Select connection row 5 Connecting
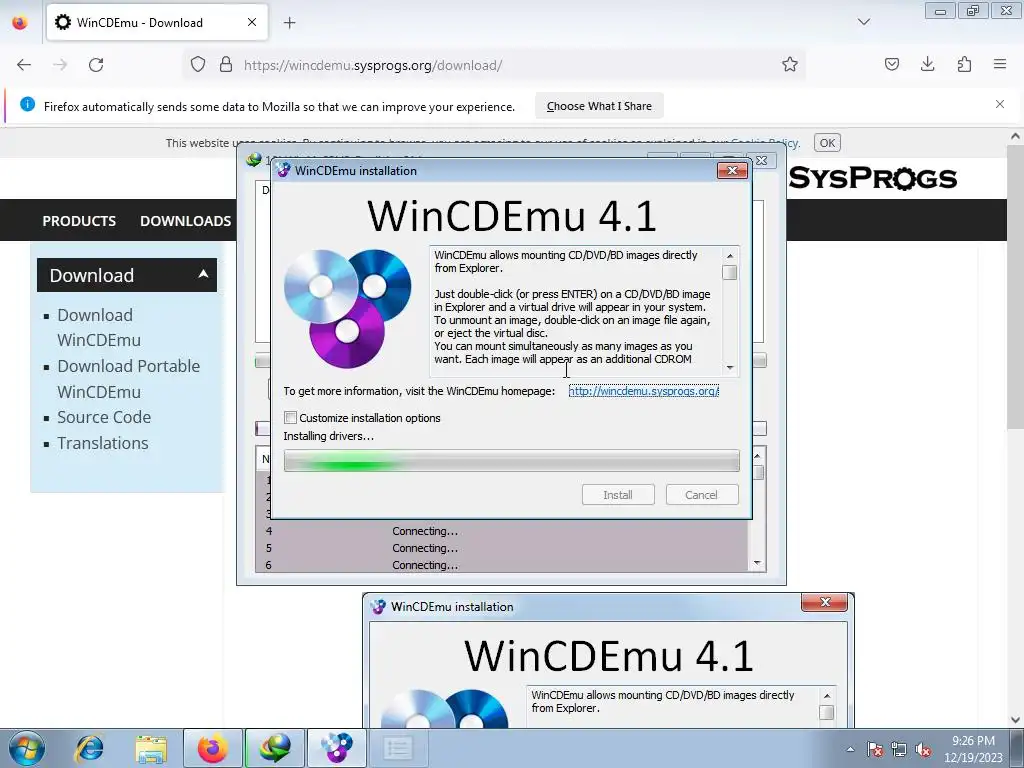Viewport: 1024px width, 768px height. tap(503, 548)
